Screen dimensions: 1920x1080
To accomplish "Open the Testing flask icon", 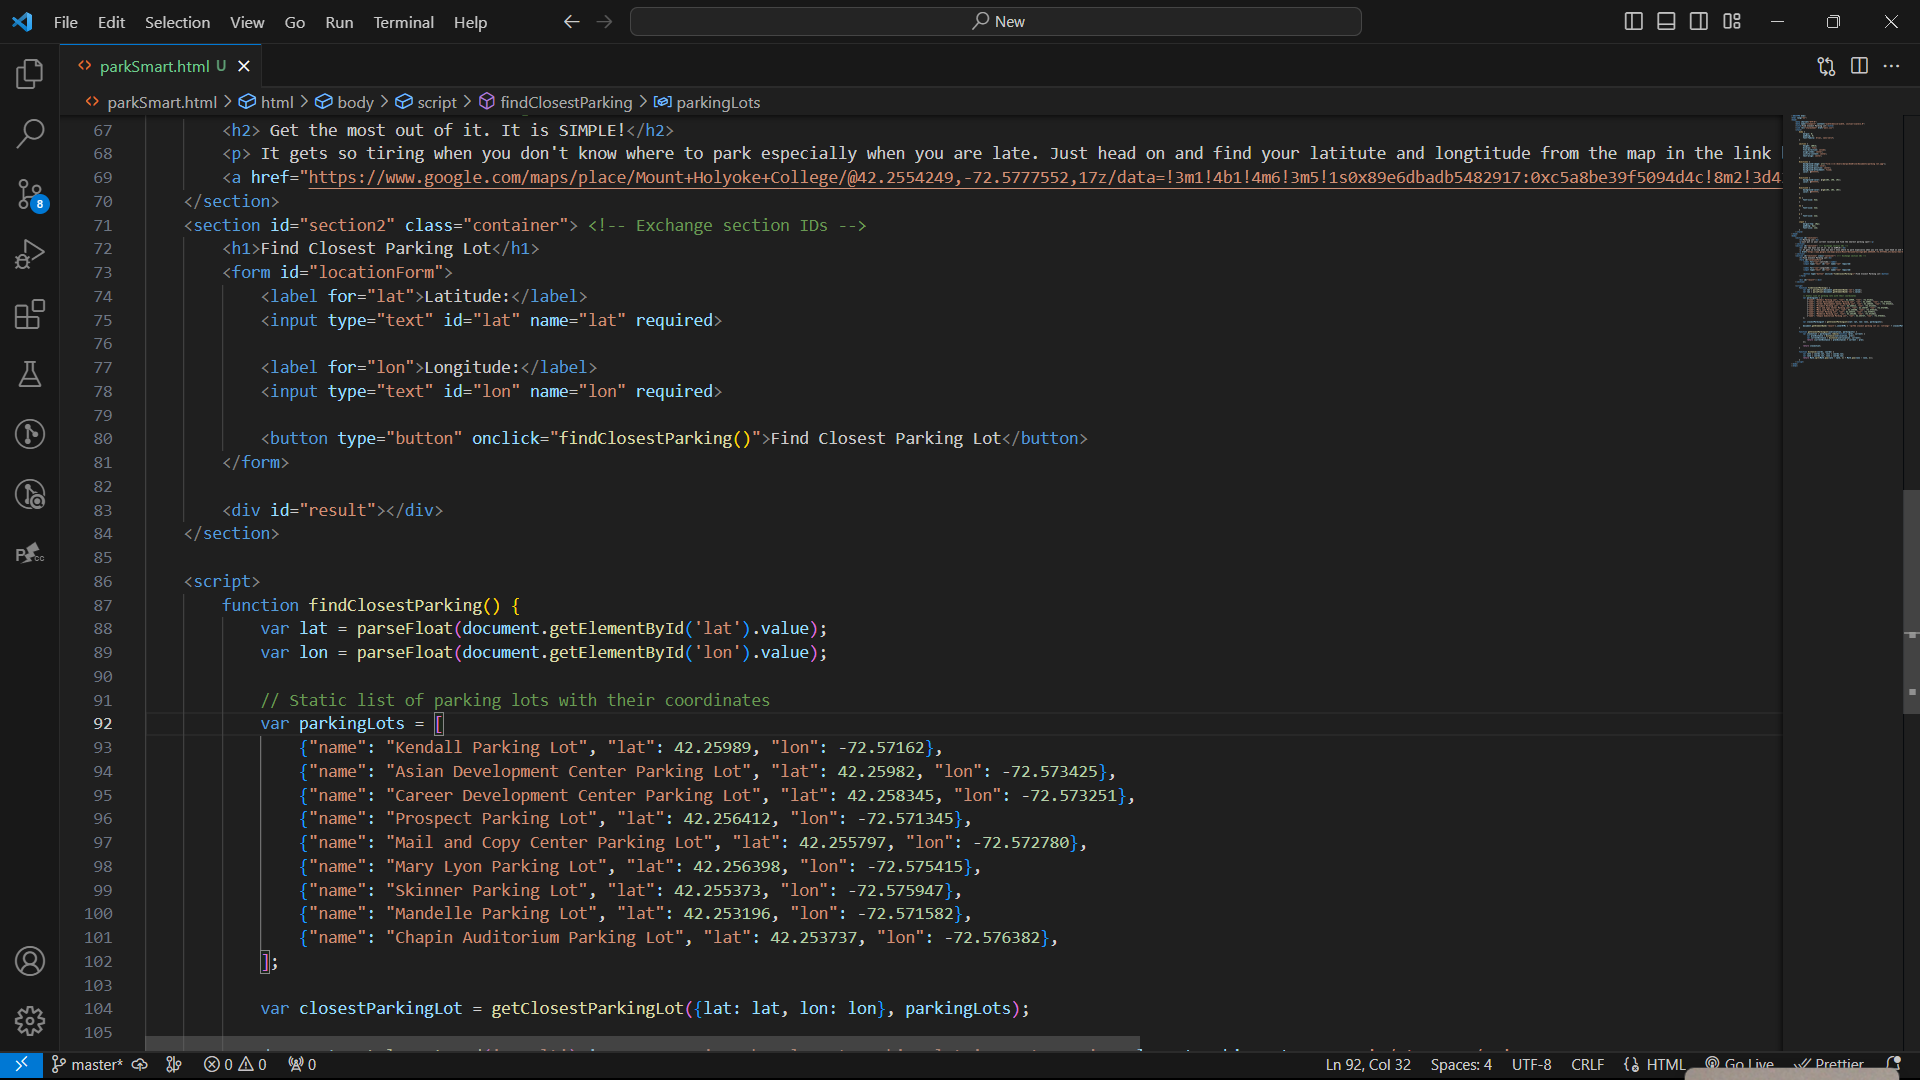I will coord(30,374).
